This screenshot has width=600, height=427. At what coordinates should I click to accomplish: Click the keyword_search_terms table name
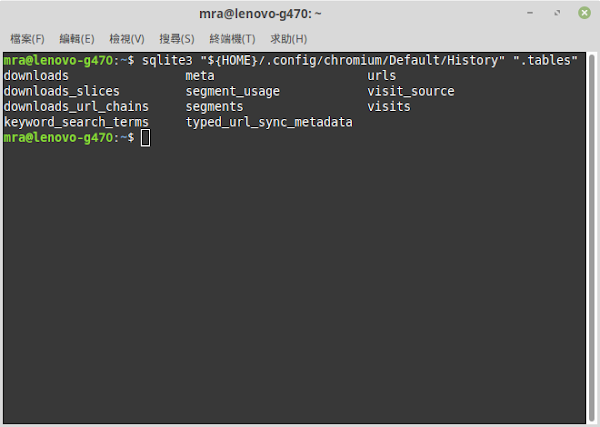pos(76,122)
